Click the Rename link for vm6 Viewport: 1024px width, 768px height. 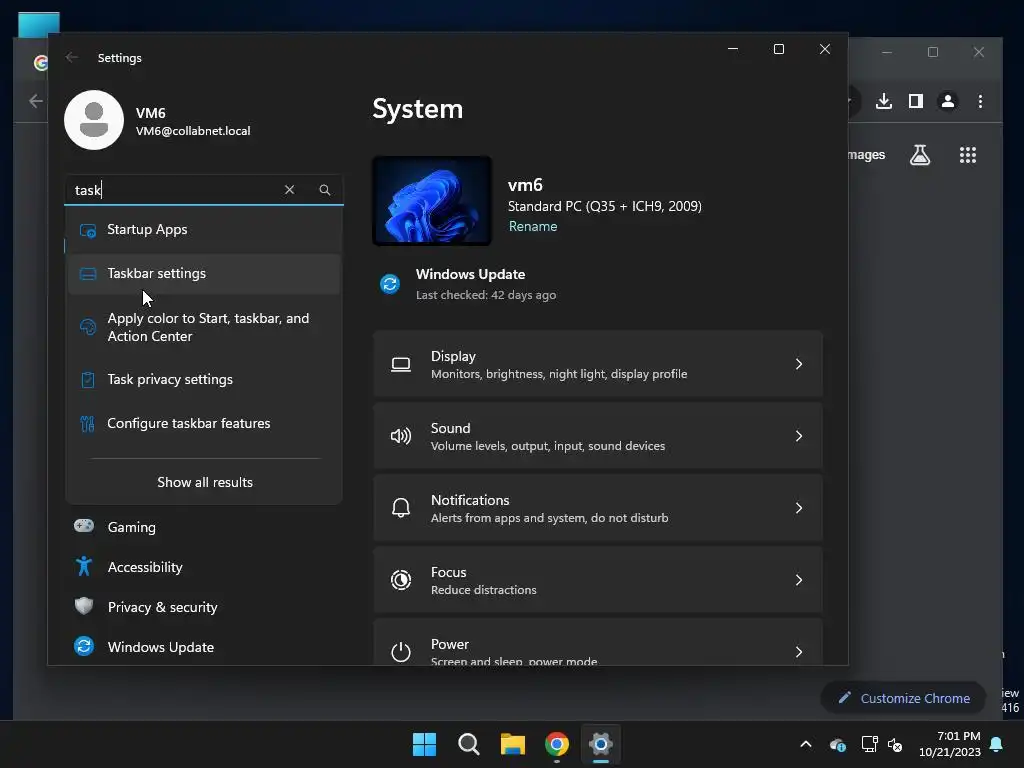point(533,226)
